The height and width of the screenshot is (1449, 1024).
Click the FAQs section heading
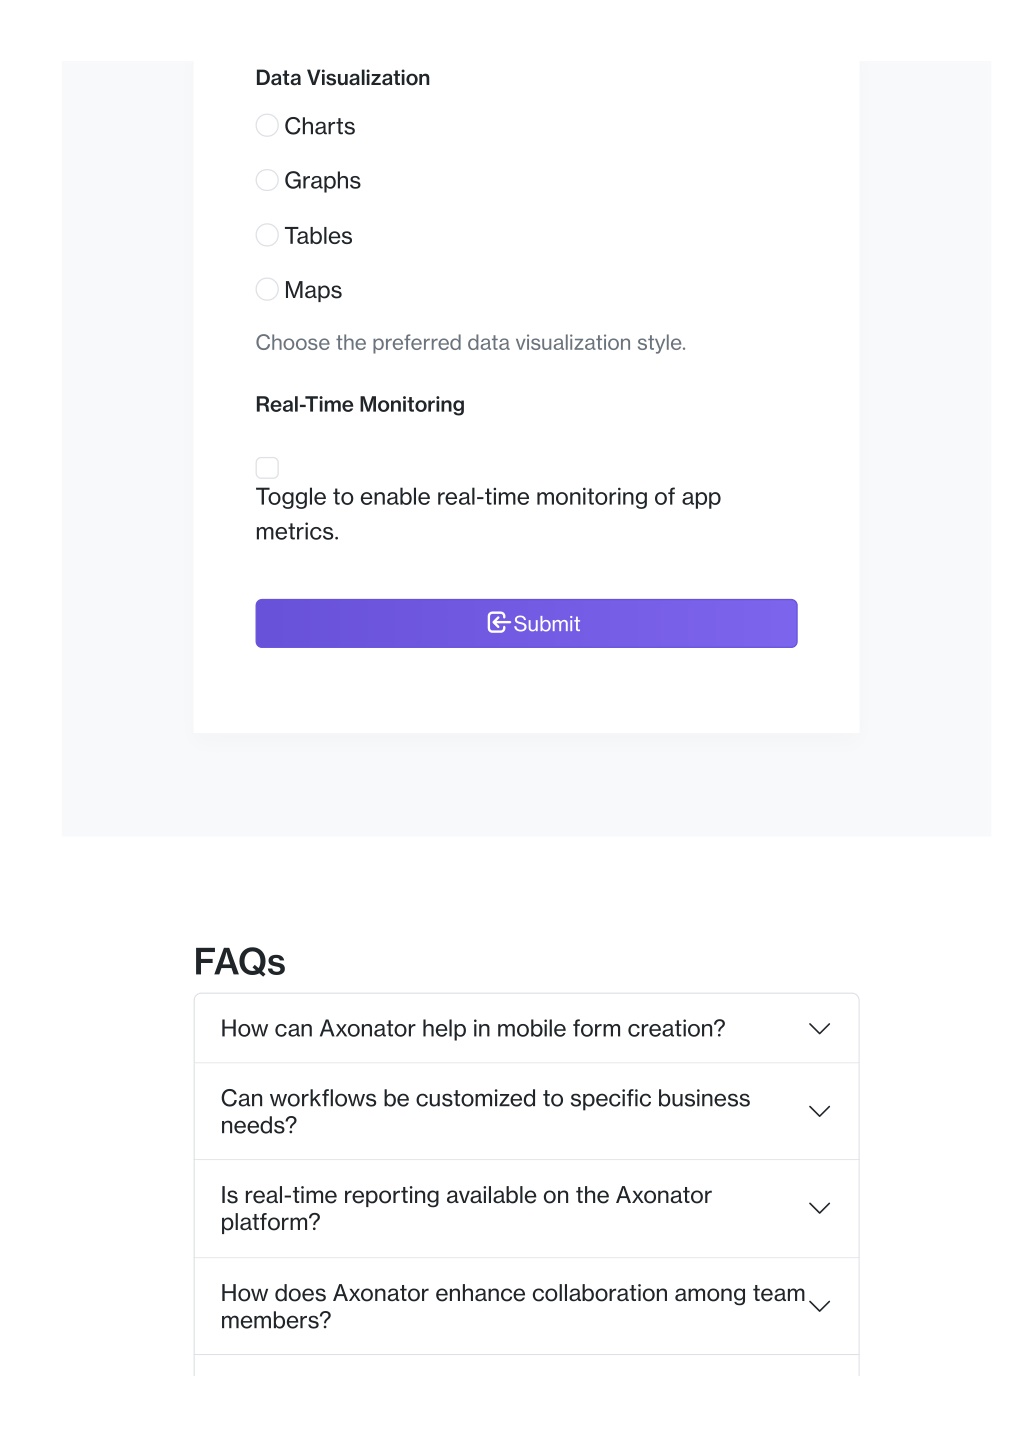(x=240, y=962)
